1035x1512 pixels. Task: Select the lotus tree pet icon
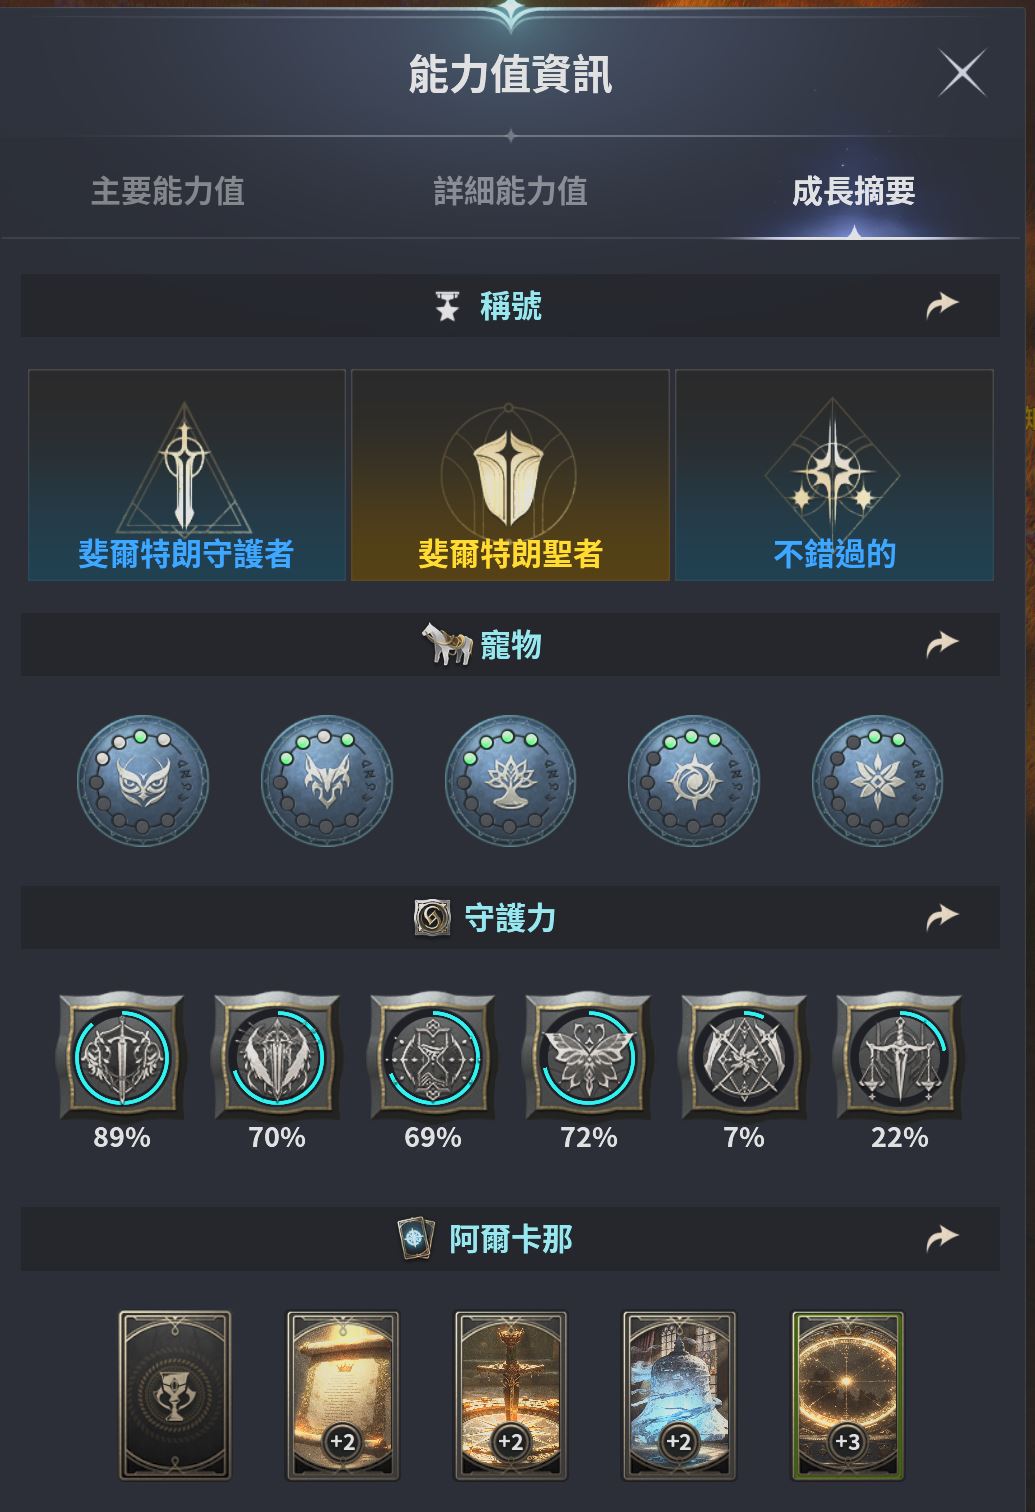point(510,780)
